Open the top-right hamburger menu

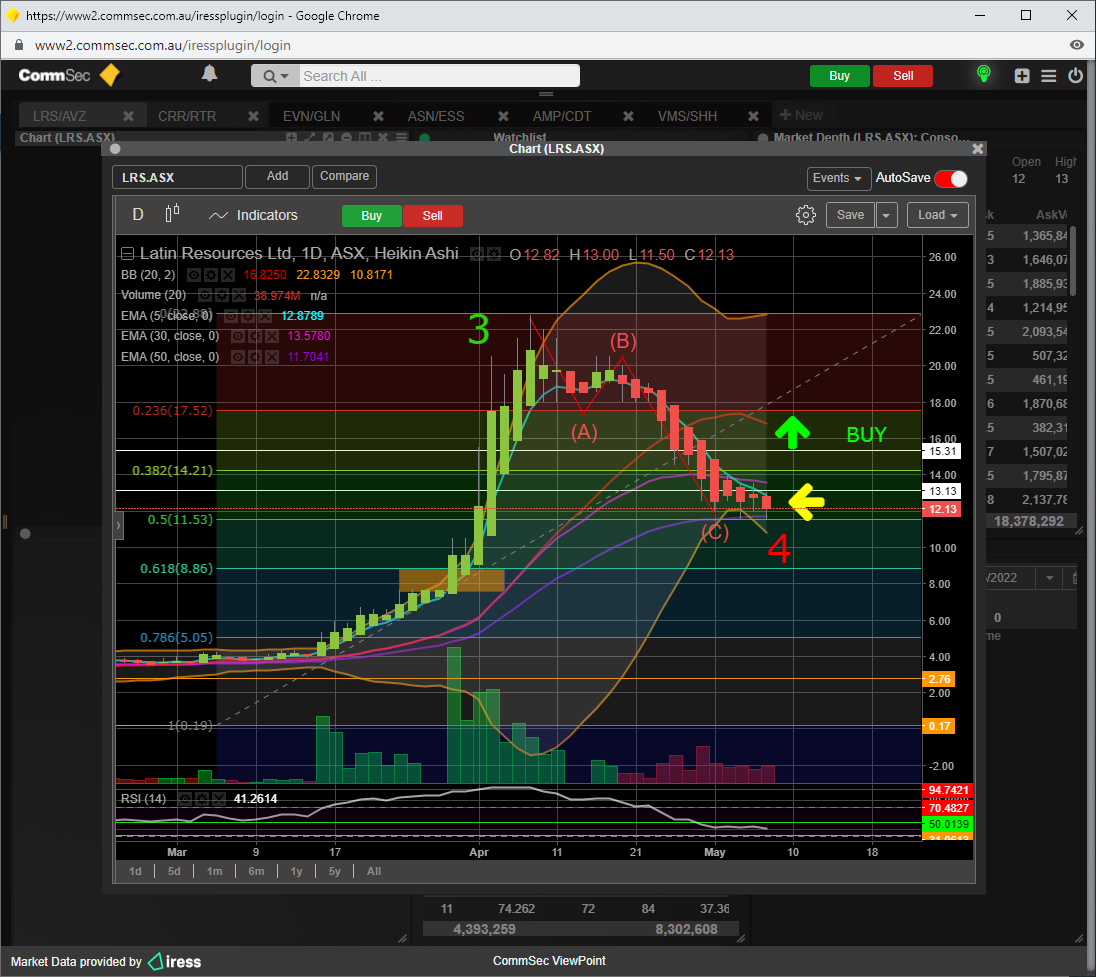[x=1048, y=75]
